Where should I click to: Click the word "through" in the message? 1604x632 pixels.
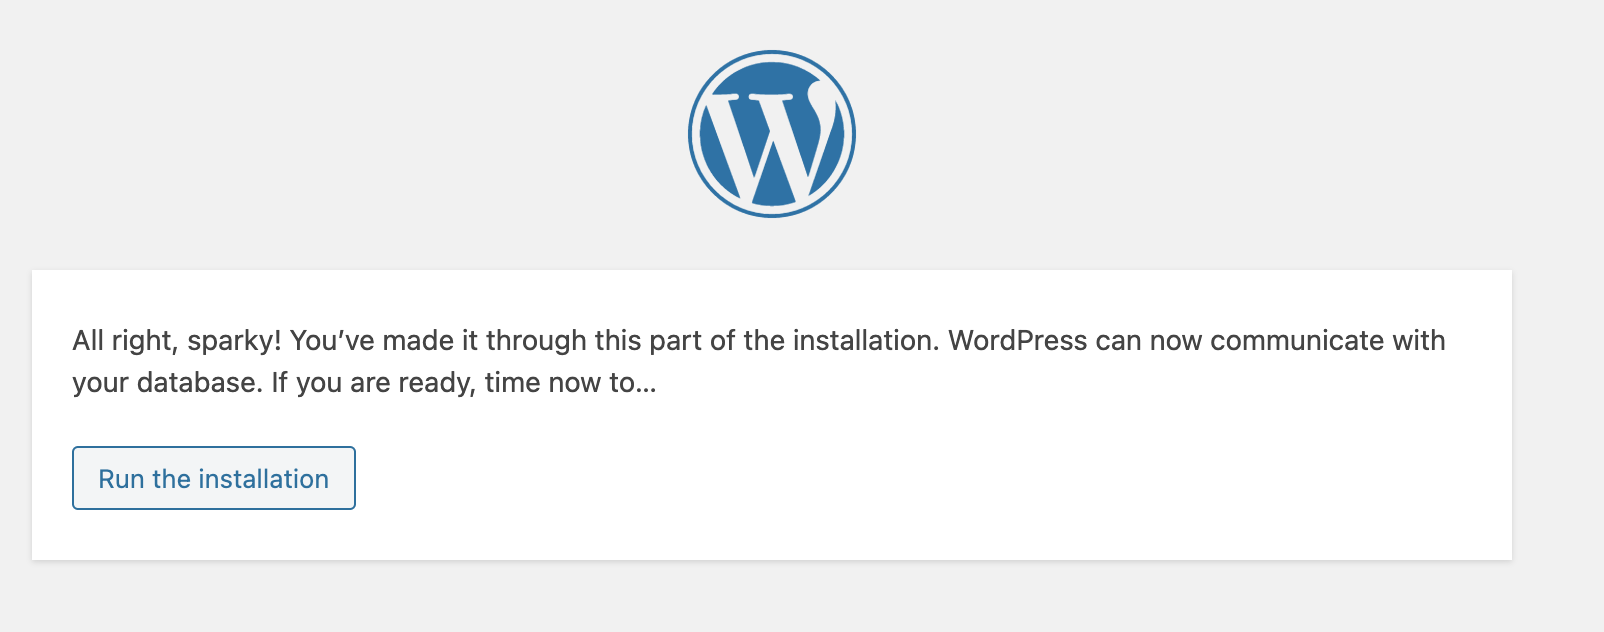pos(536,341)
